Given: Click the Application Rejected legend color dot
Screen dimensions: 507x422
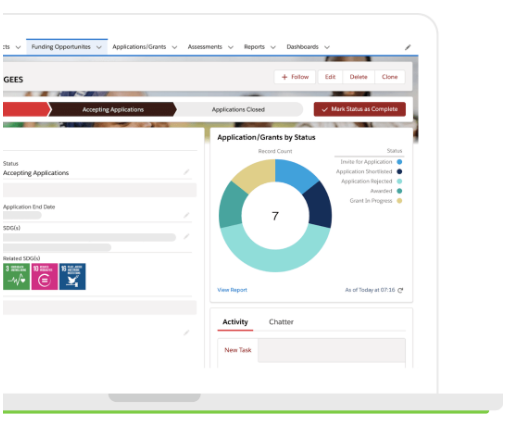Looking at the screenshot, I should [399, 181].
